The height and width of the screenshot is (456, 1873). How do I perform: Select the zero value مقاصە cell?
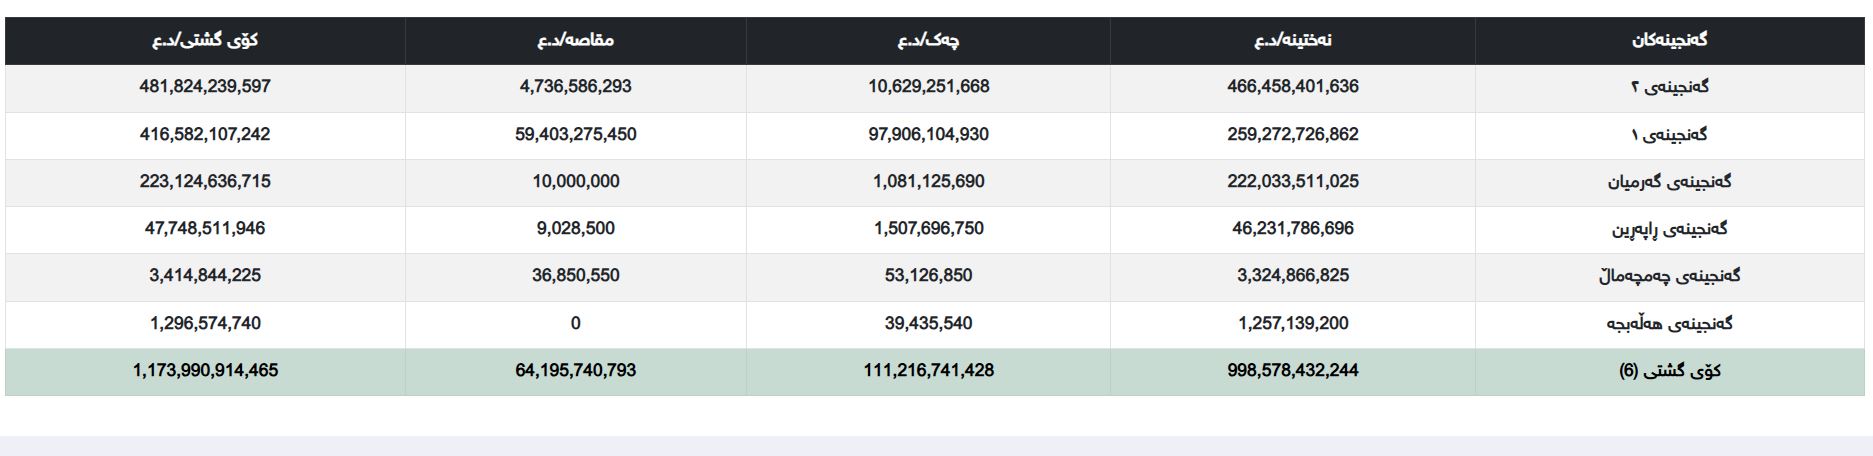click(x=575, y=323)
